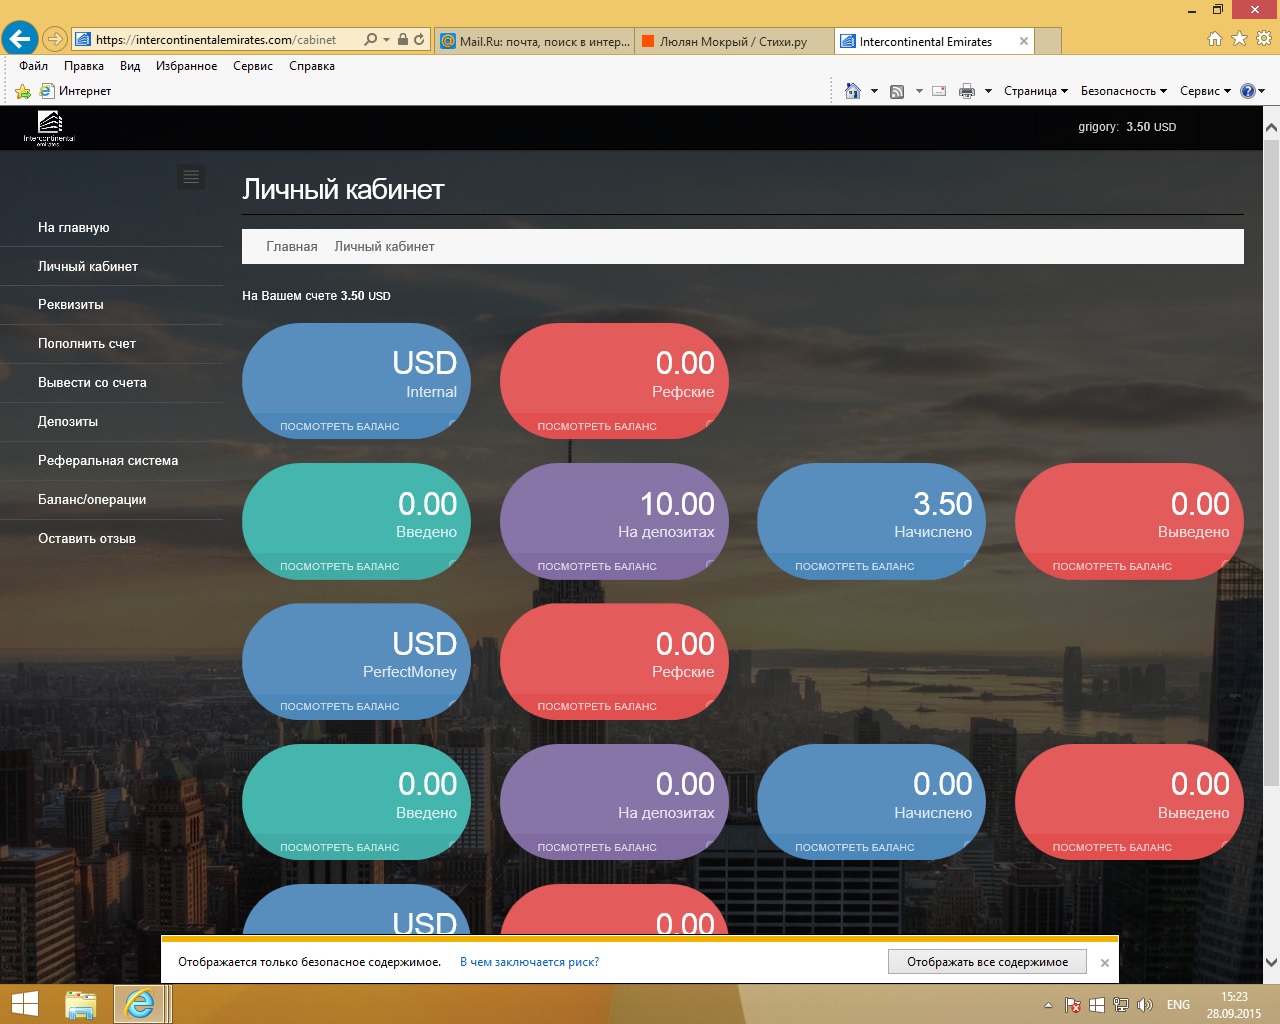The height and width of the screenshot is (1024, 1280).
Task: Open Реферальная система in the sidebar
Action: [x=108, y=460]
